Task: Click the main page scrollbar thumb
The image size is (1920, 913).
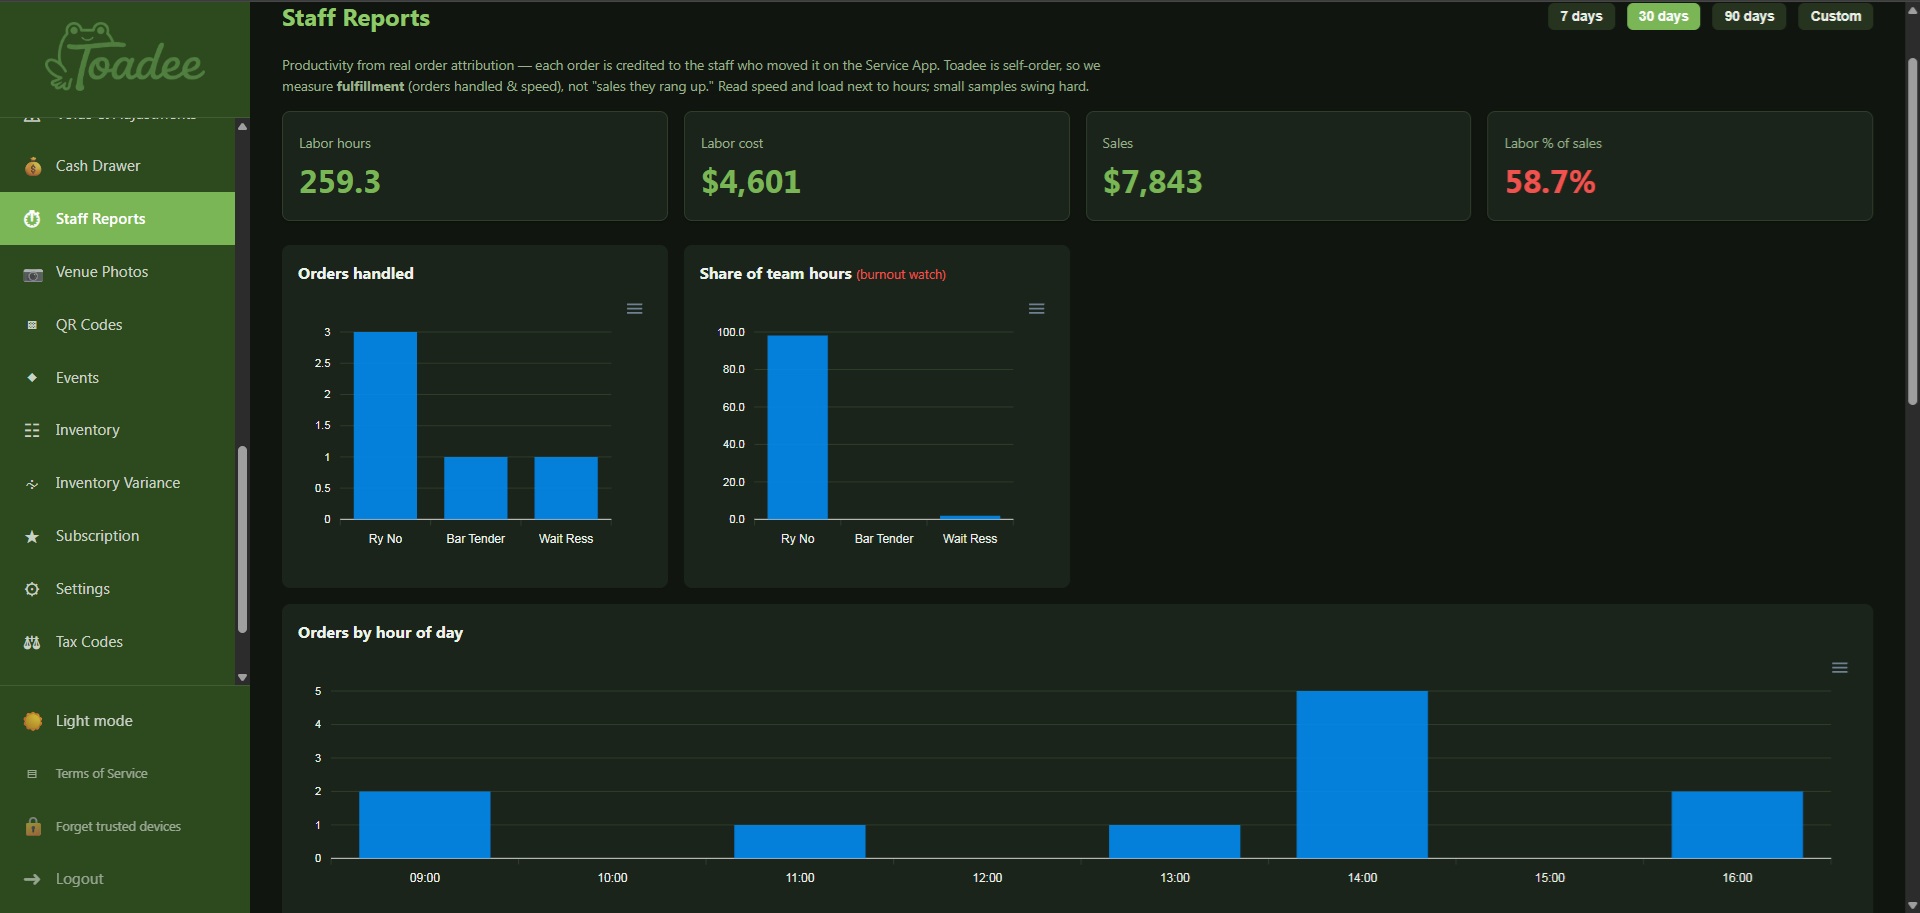Action: 1912,231
